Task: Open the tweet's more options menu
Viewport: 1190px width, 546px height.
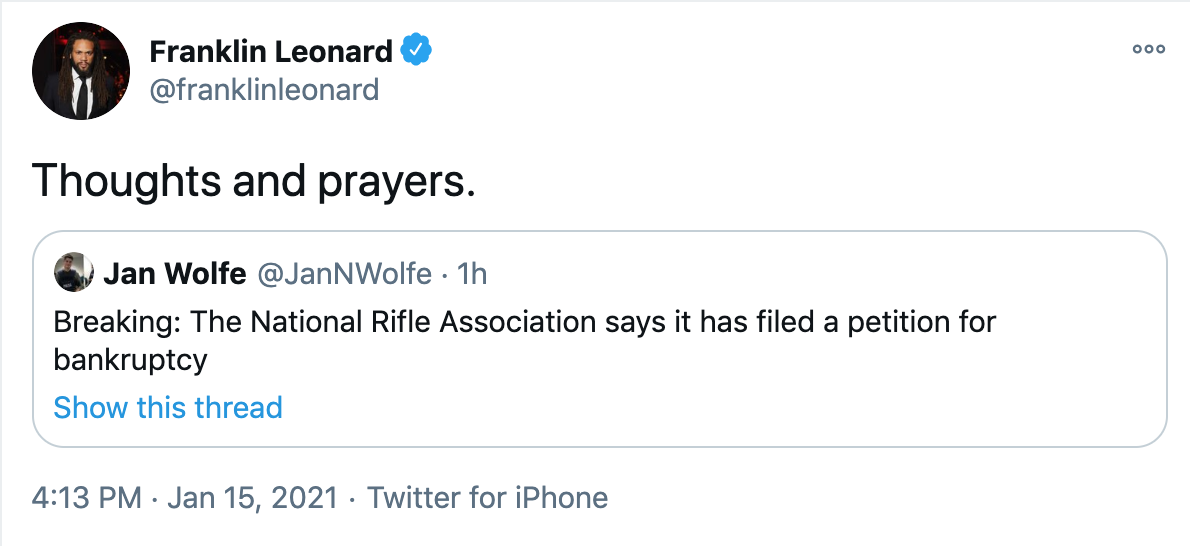Action: 1148,49
